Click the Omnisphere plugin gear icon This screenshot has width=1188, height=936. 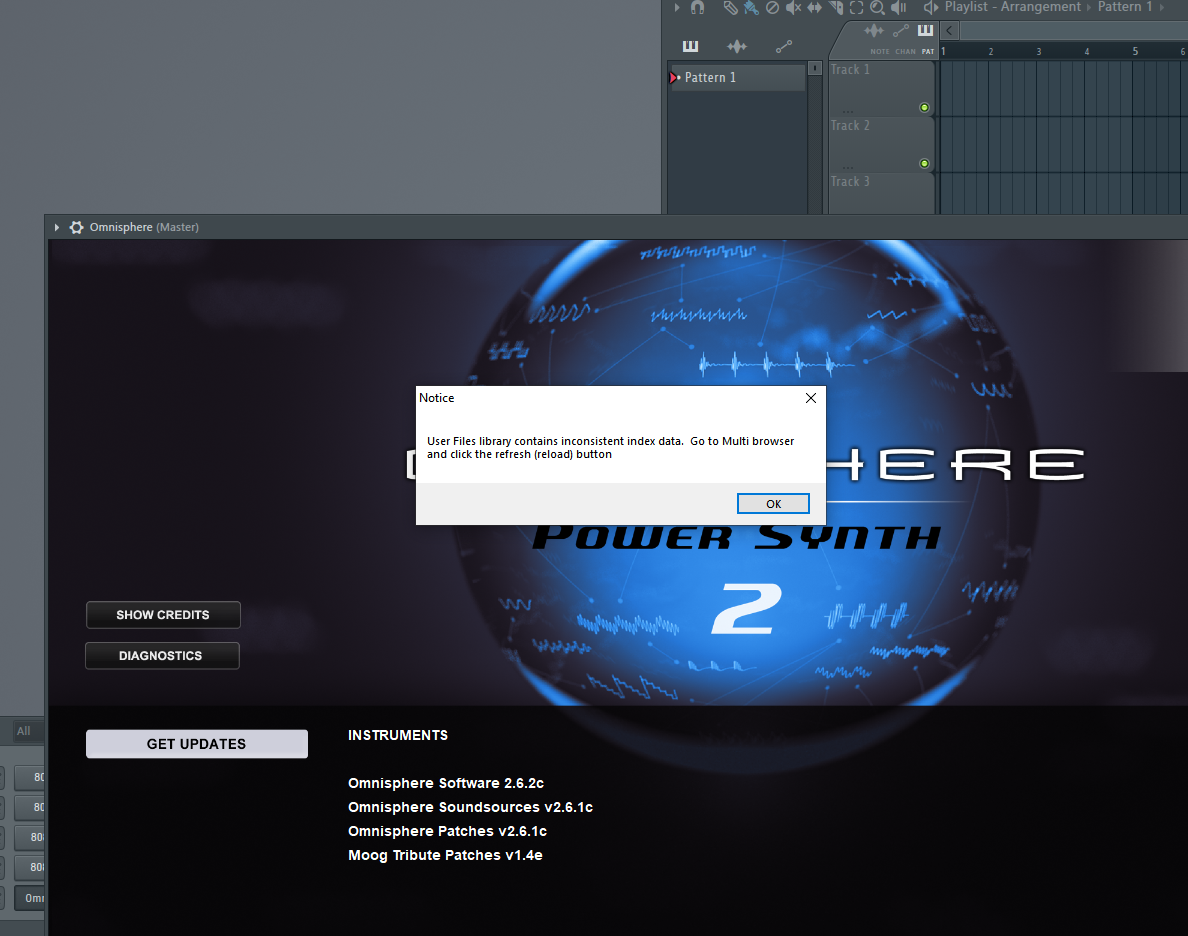click(x=77, y=227)
